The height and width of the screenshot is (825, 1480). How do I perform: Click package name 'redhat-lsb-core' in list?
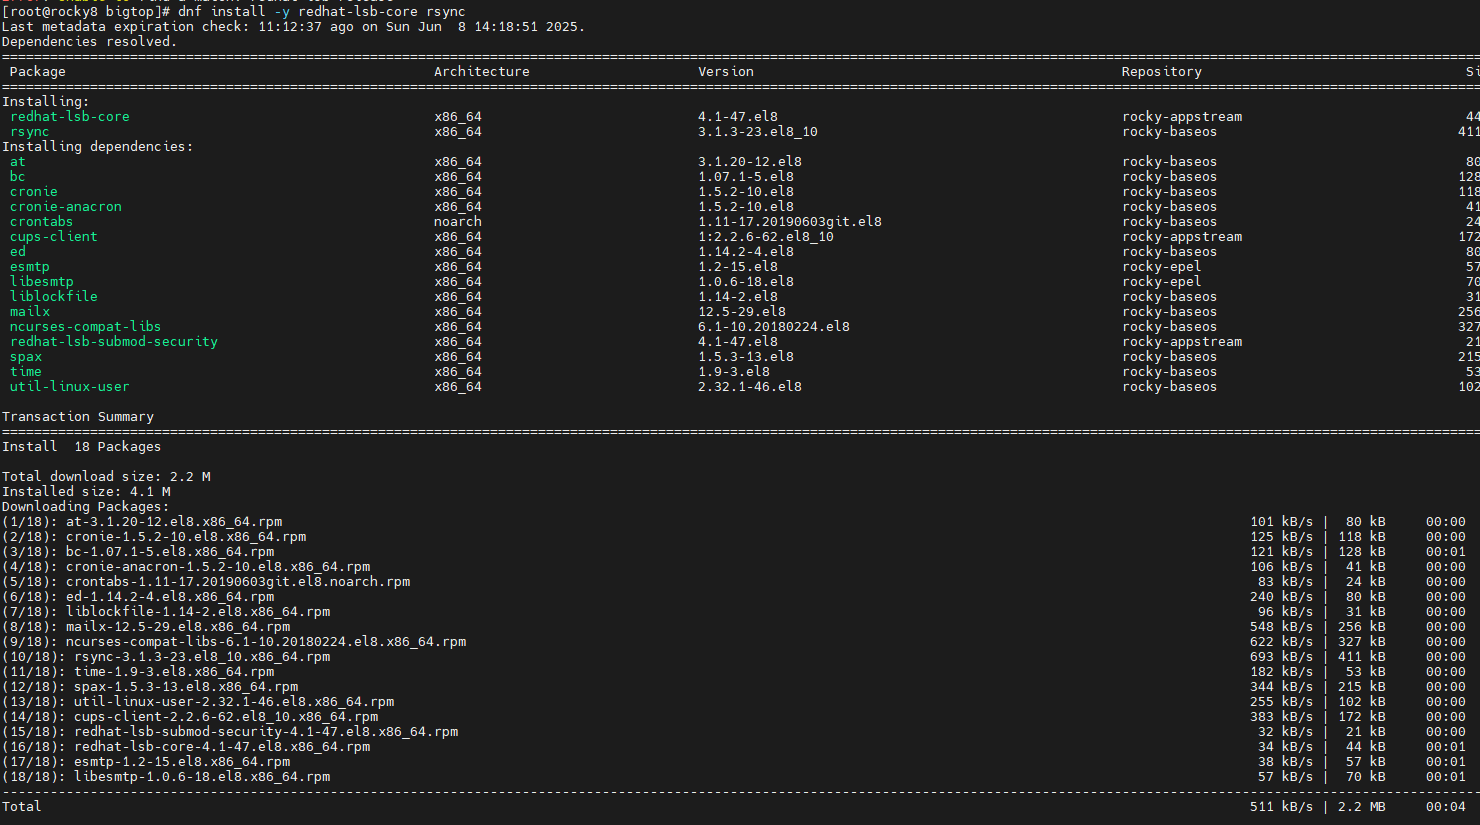pyautogui.click(x=70, y=117)
